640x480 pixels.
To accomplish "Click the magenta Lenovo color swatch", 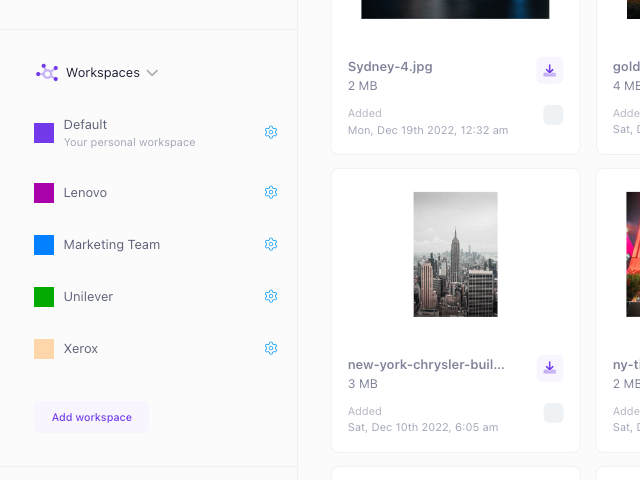I will pos(44,193).
